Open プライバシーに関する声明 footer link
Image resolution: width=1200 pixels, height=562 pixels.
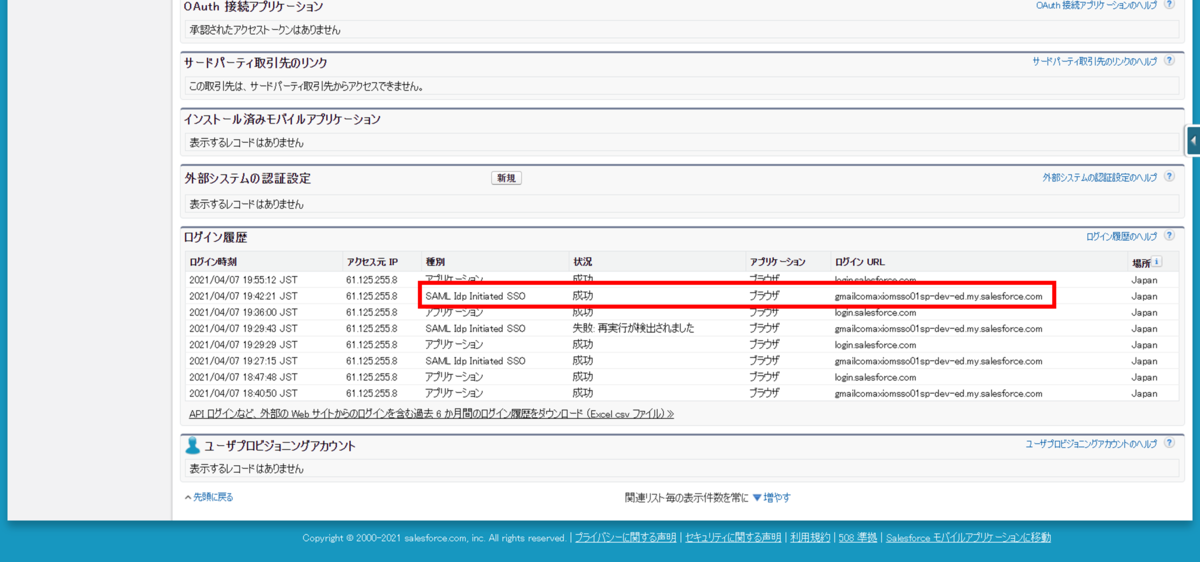click(625, 538)
